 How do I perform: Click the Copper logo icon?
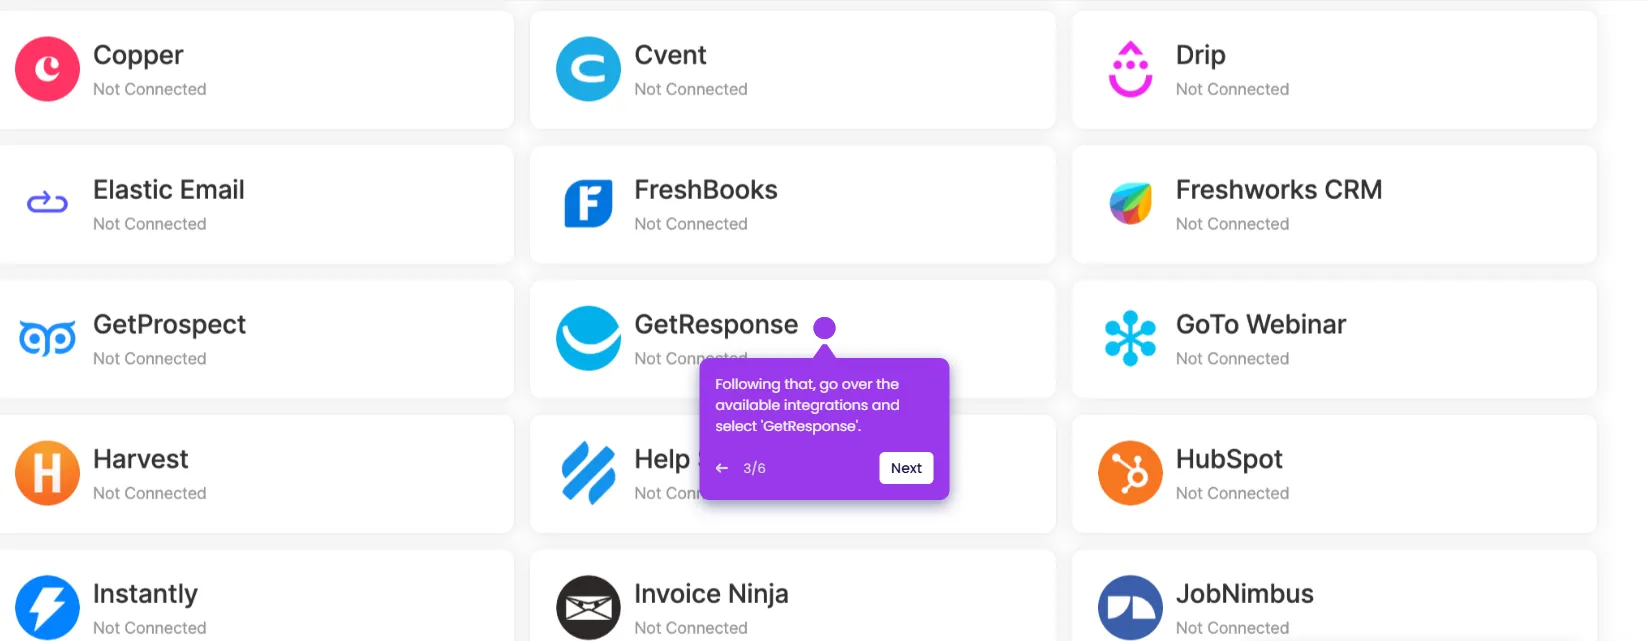47,69
